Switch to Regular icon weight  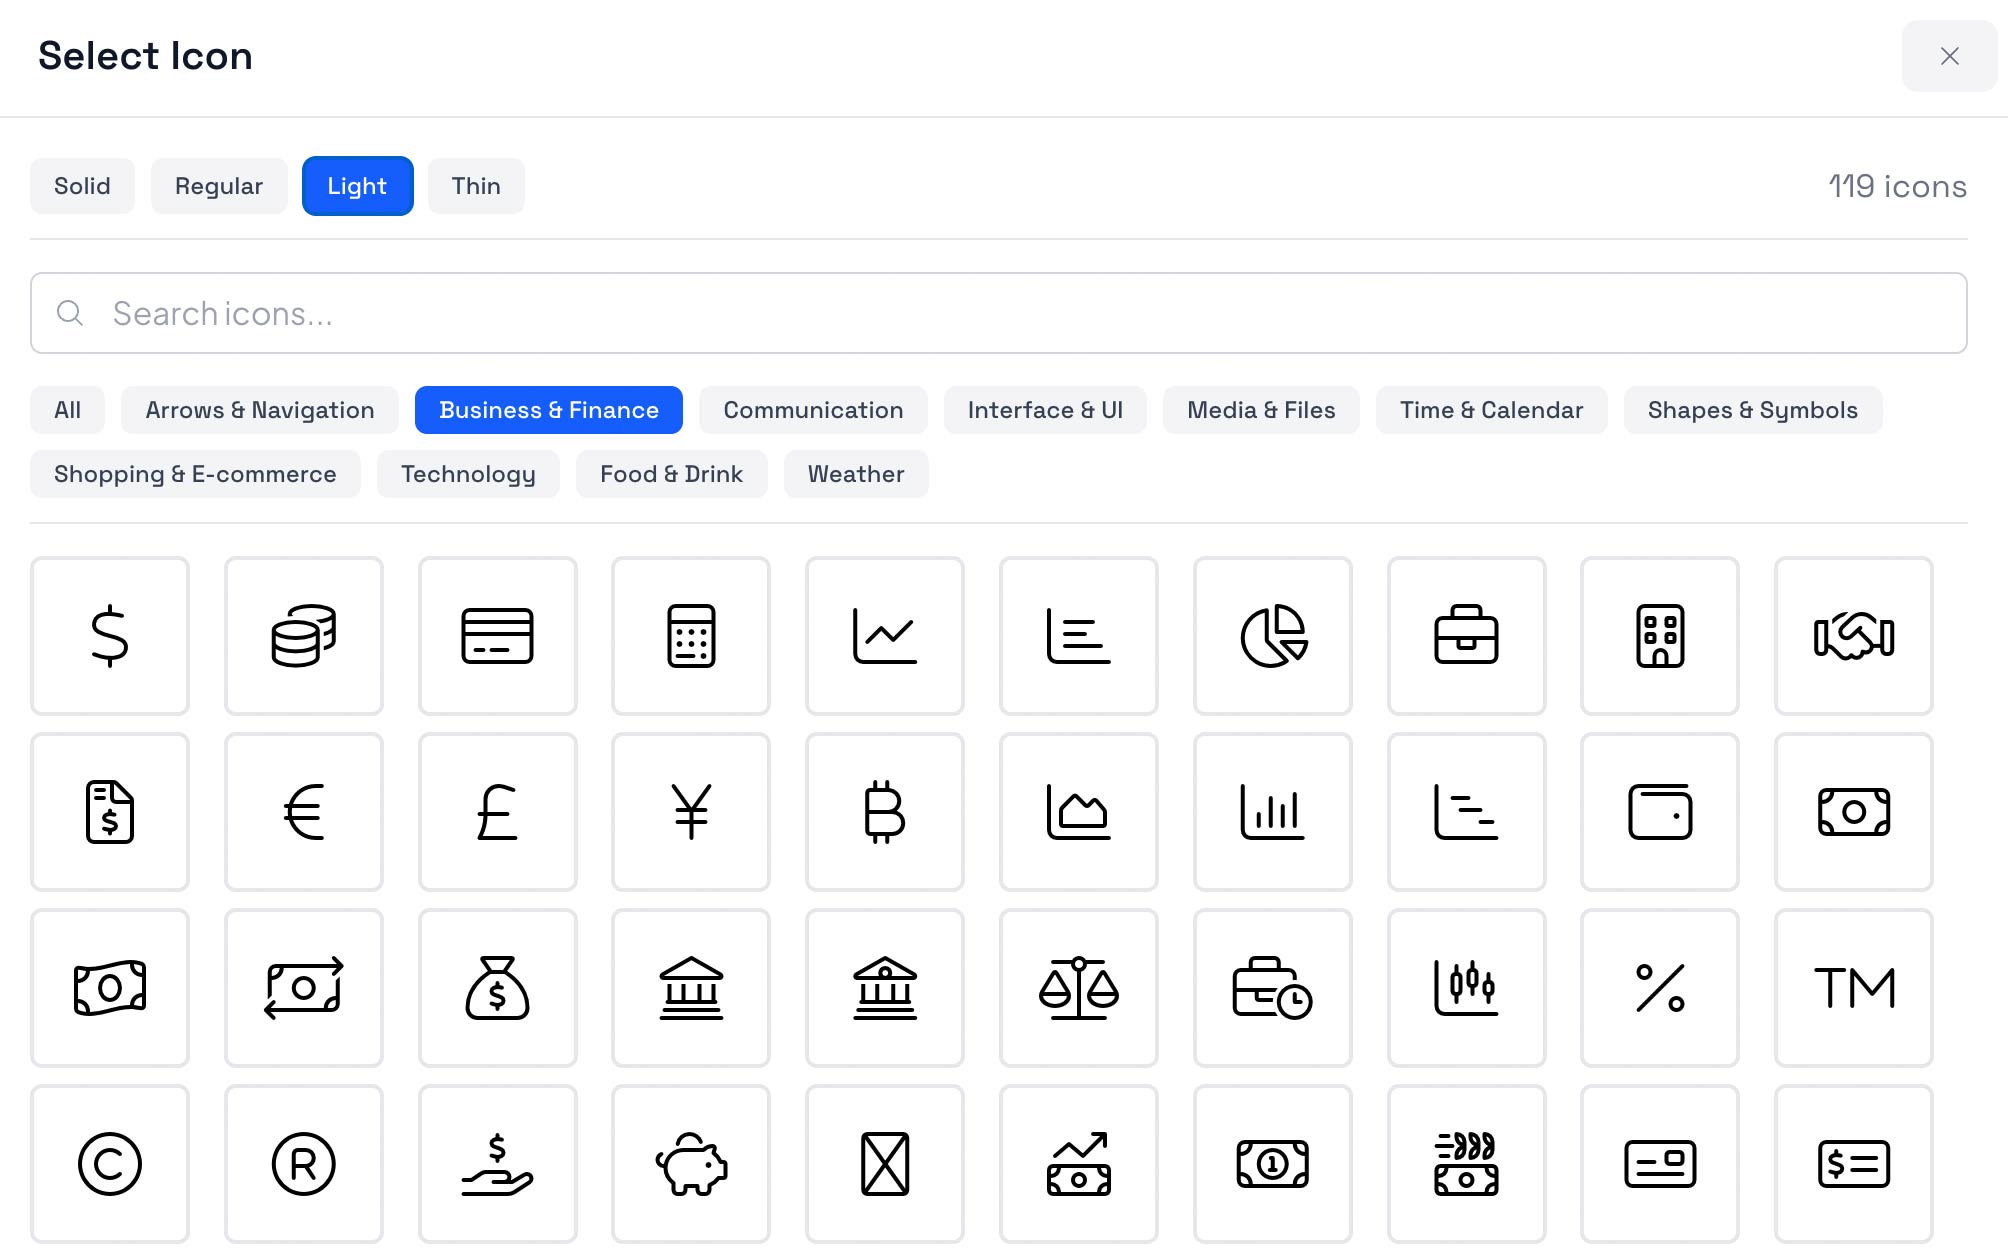[219, 186]
